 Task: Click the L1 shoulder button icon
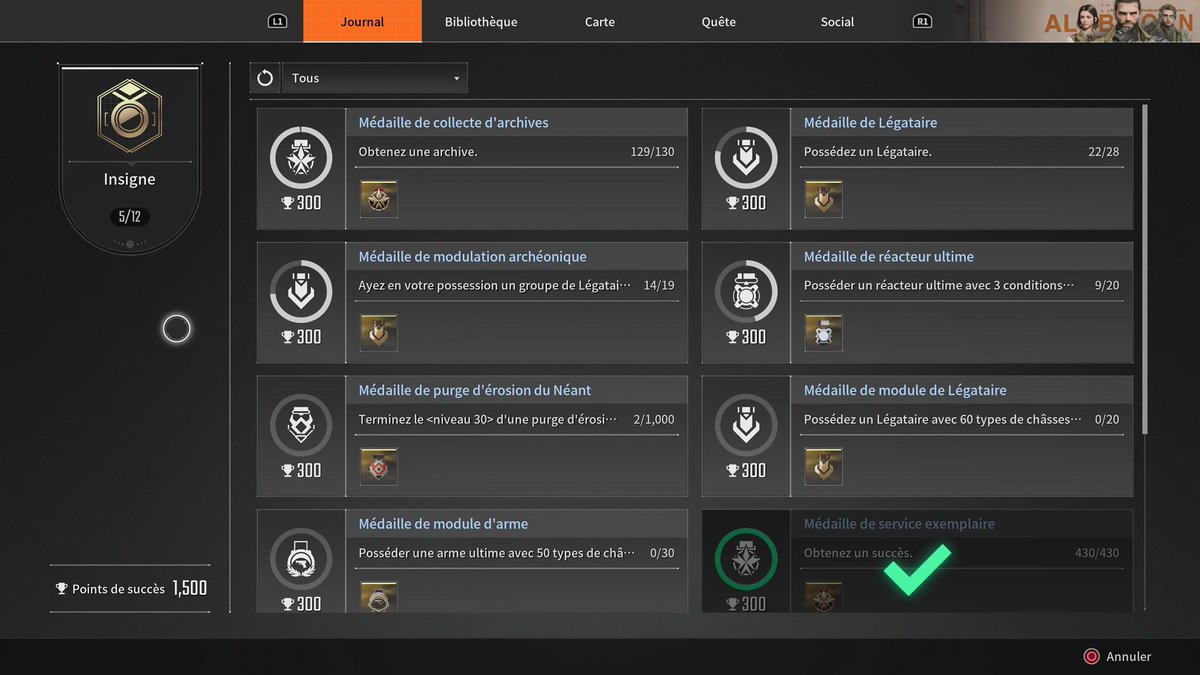coord(278,21)
